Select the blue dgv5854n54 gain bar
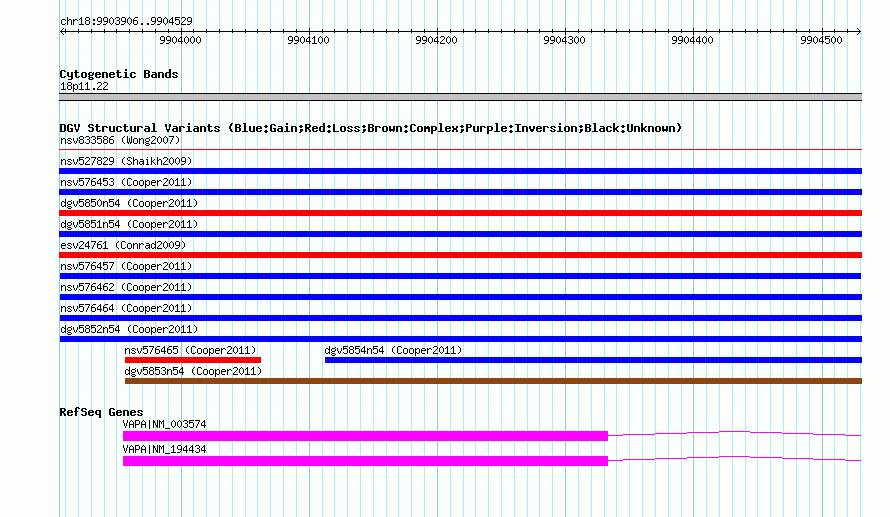Image resolution: width=890 pixels, height=517 pixels. coord(593,360)
